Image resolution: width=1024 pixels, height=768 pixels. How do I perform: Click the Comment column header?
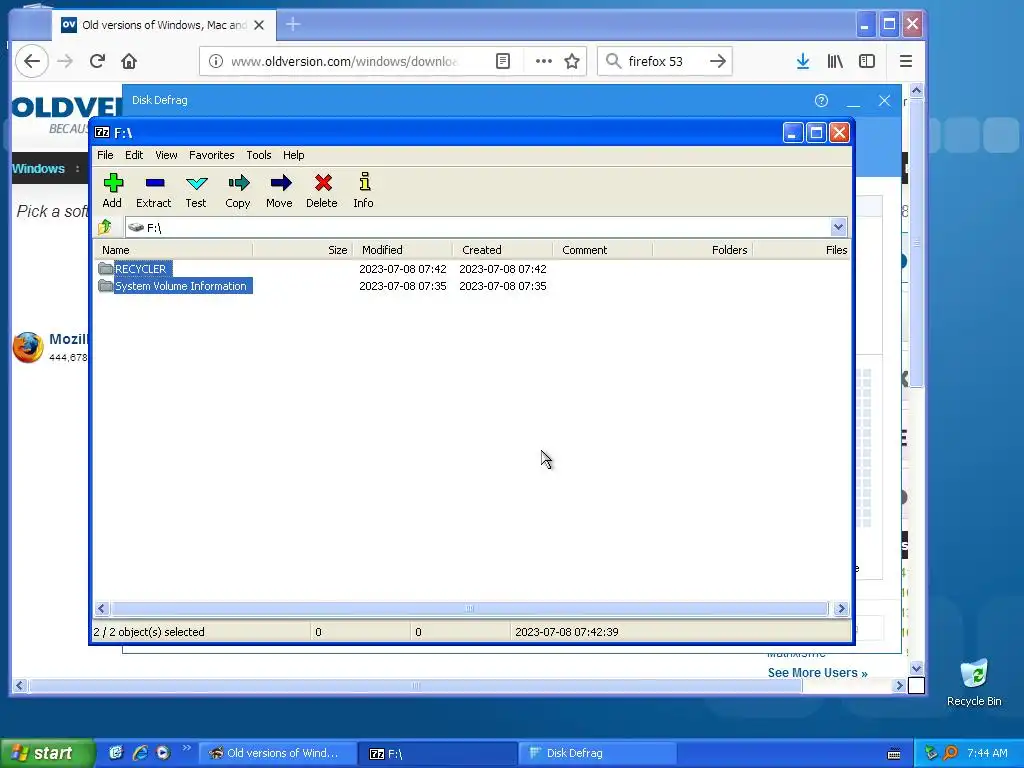602,250
